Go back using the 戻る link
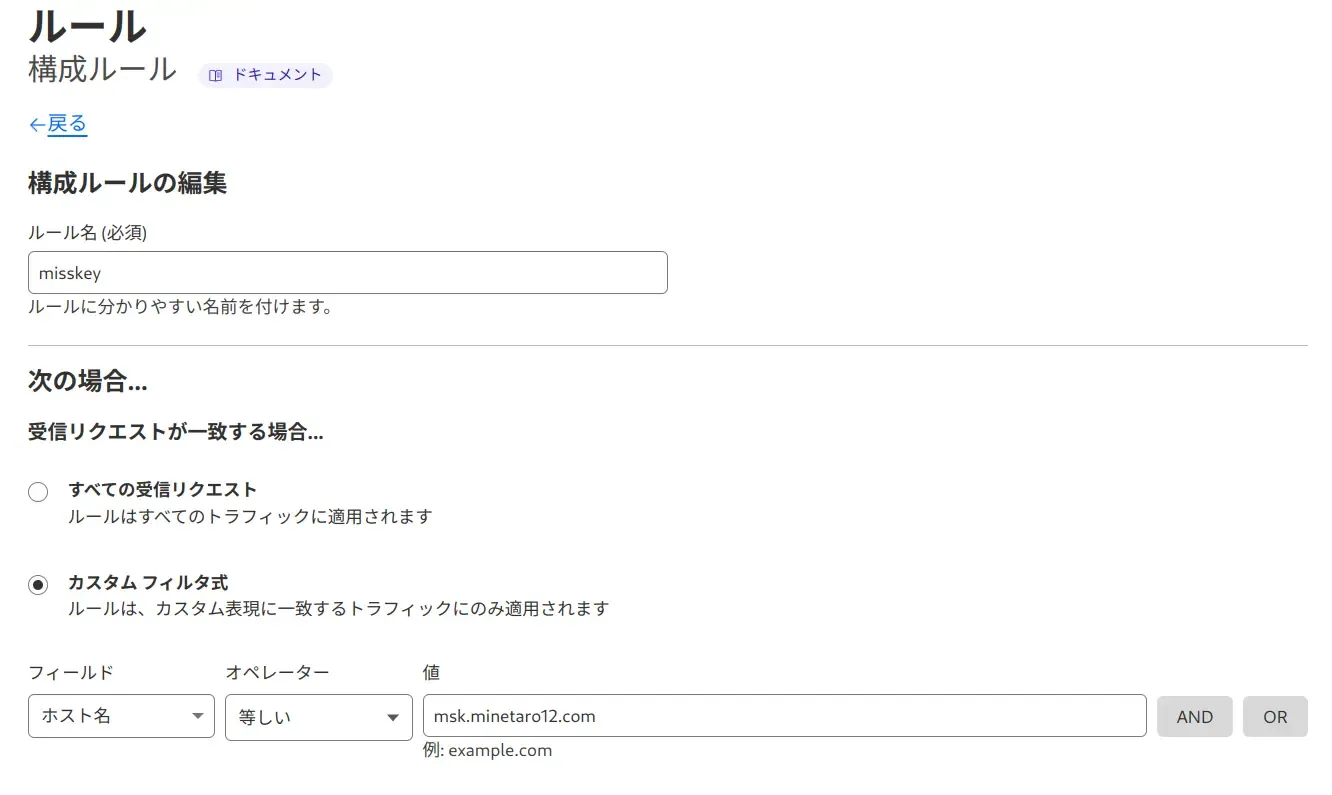Image resolution: width=1332 pixels, height=795 pixels. coord(67,124)
